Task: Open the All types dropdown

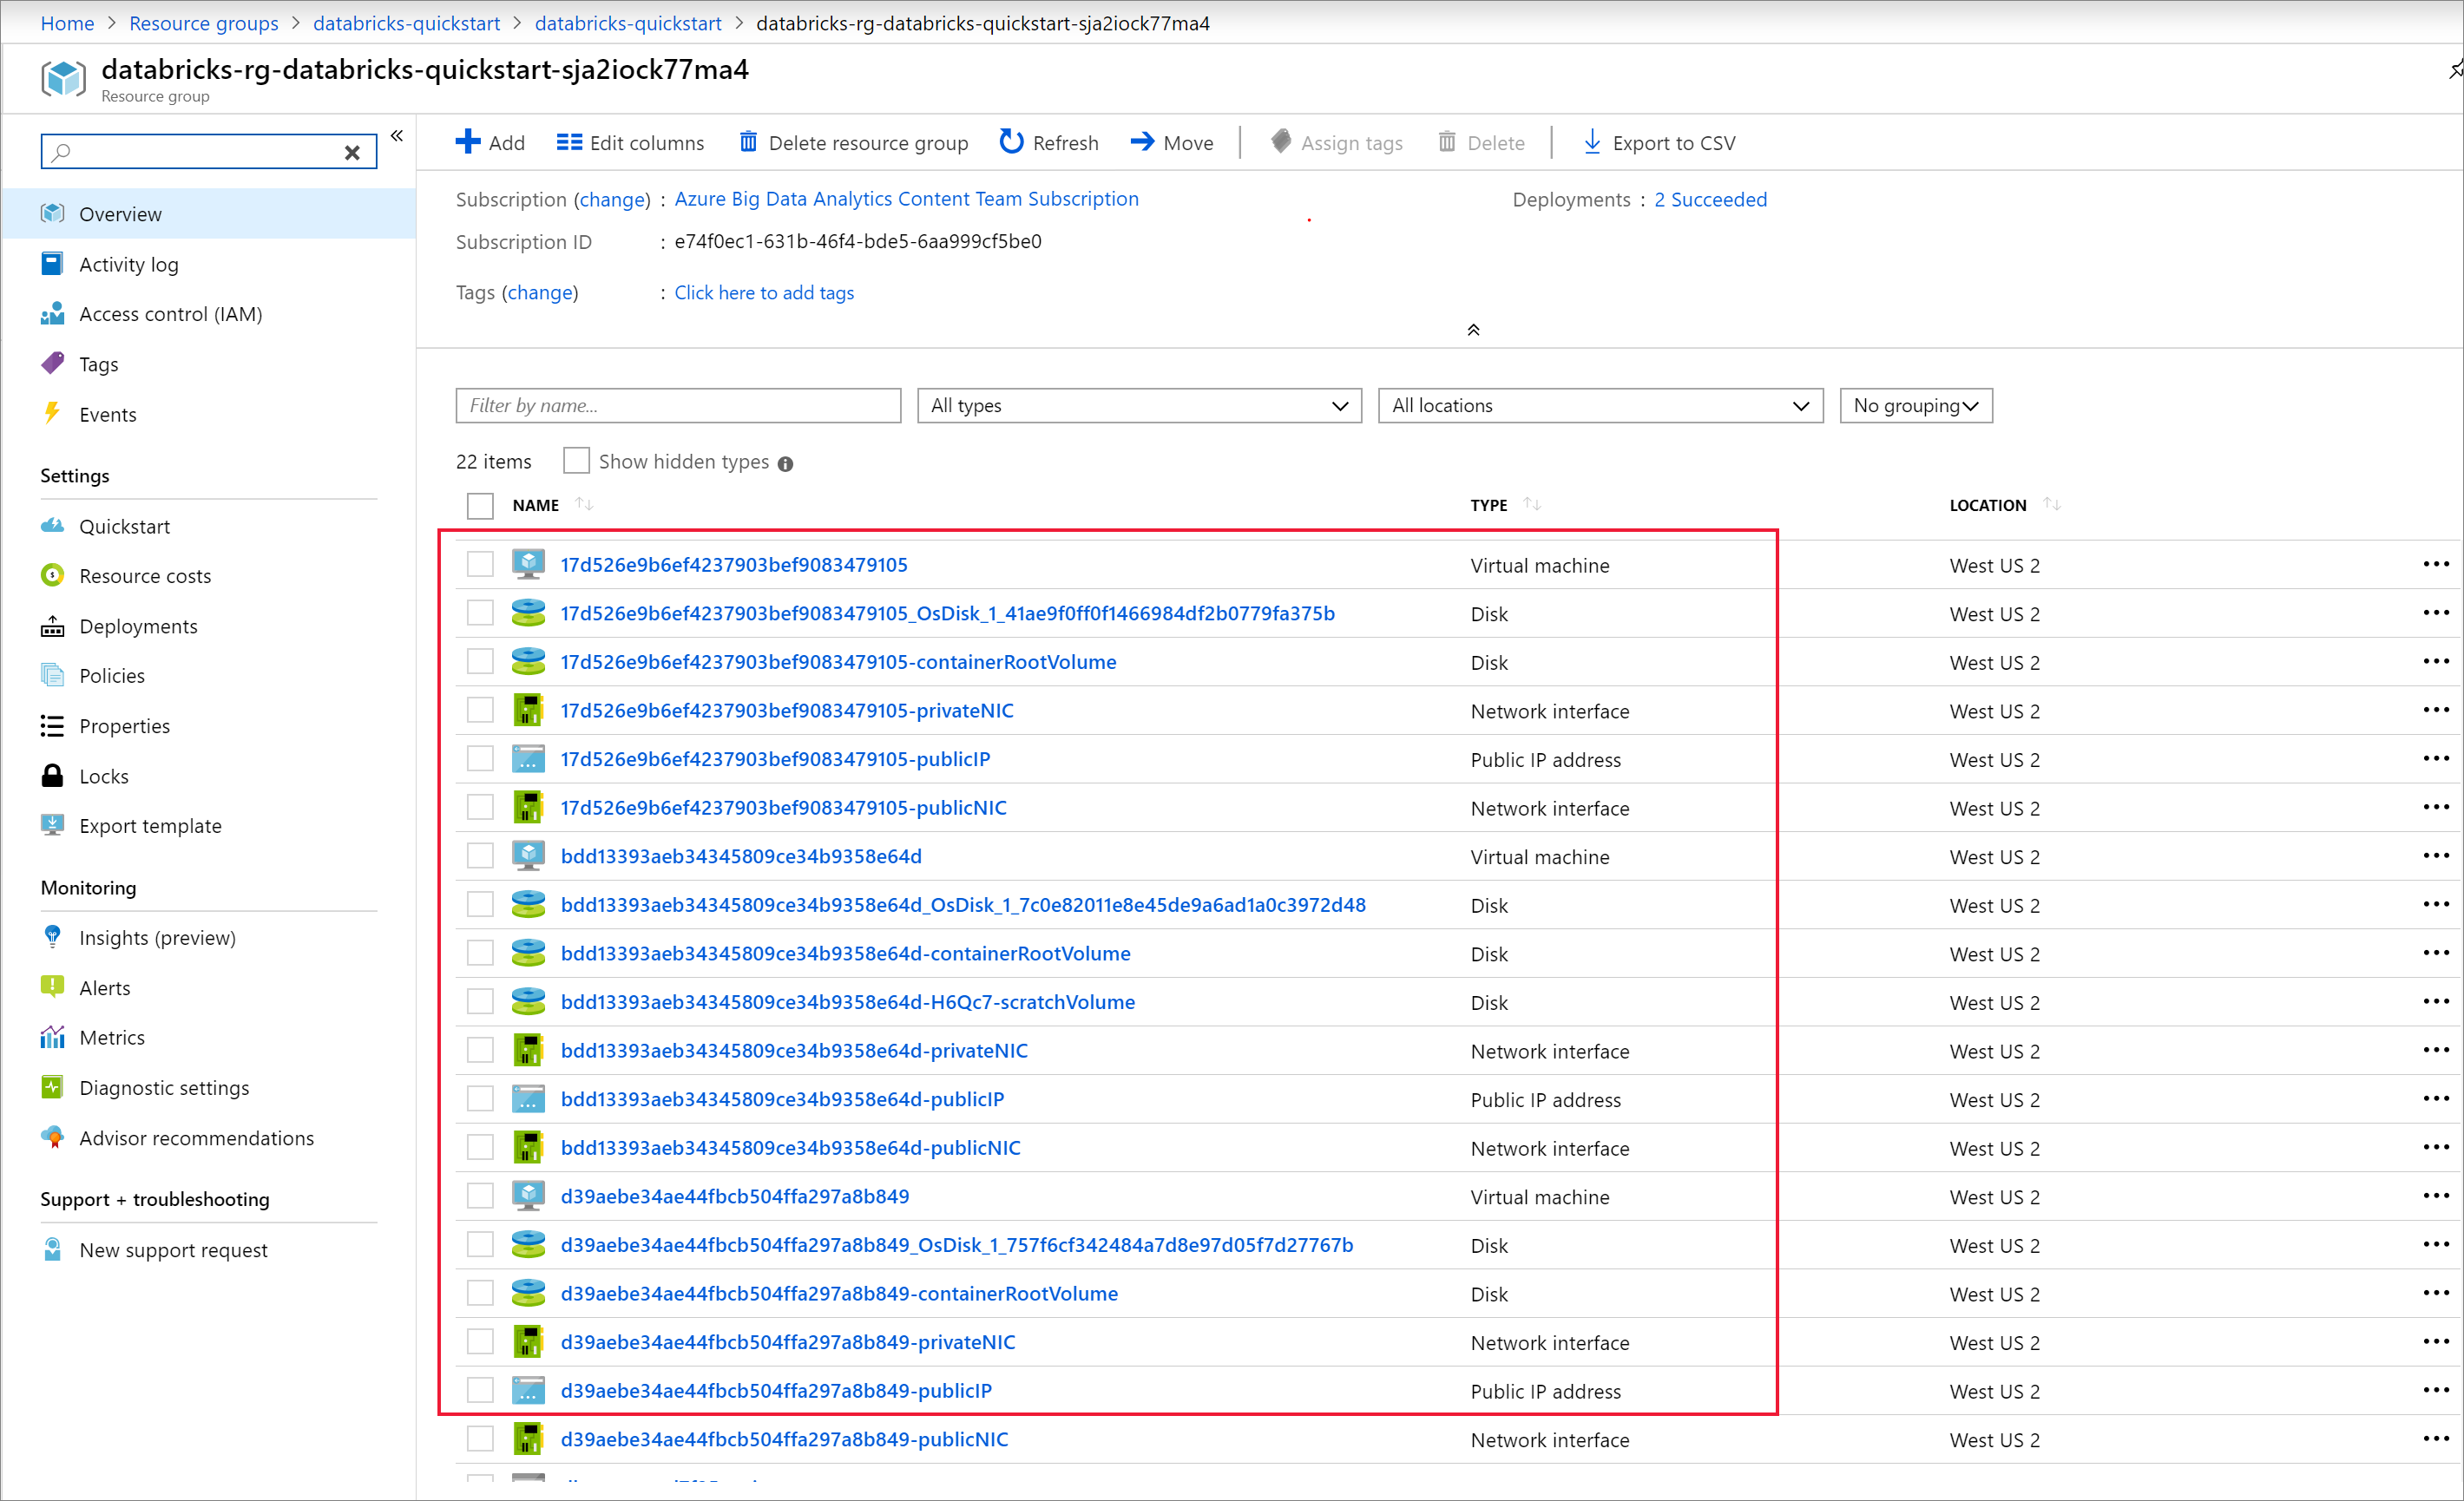Action: click(x=1139, y=406)
